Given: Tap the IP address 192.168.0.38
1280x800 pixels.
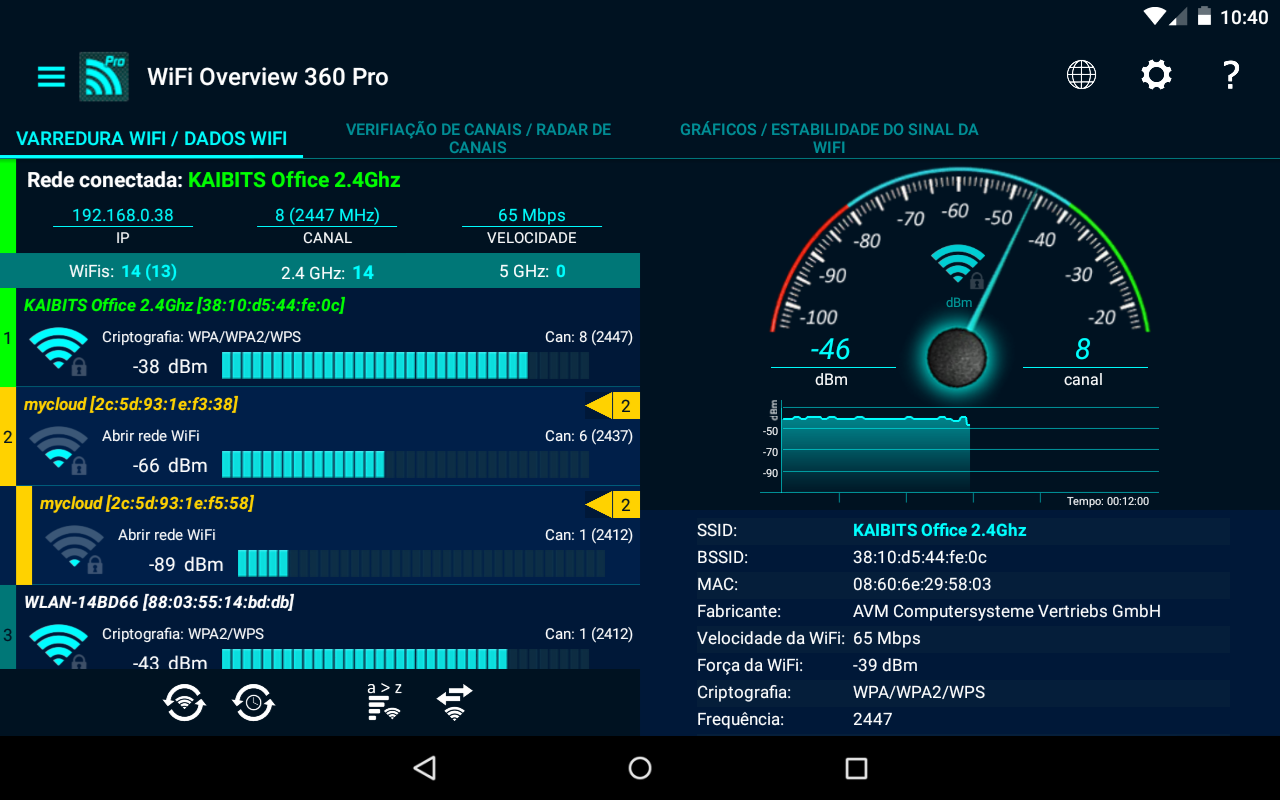Looking at the screenshot, I should (123, 215).
